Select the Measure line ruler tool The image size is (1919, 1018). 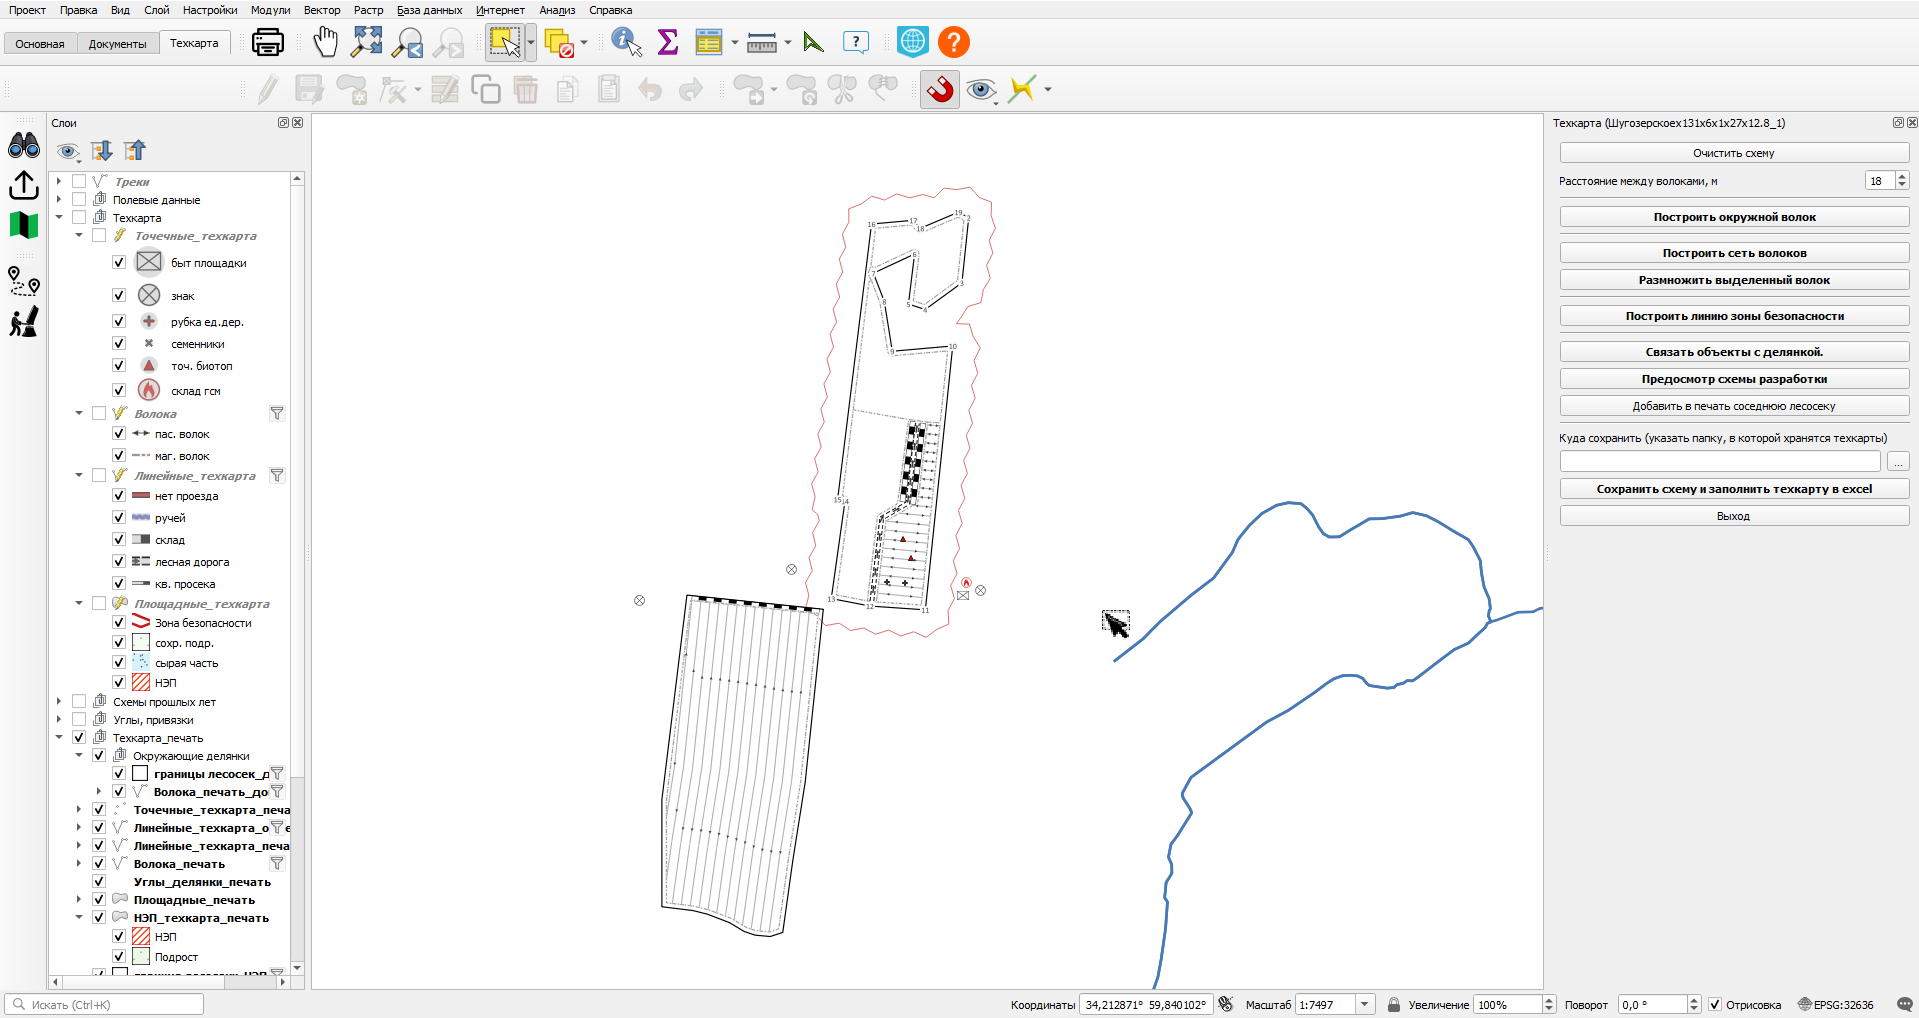coord(762,42)
